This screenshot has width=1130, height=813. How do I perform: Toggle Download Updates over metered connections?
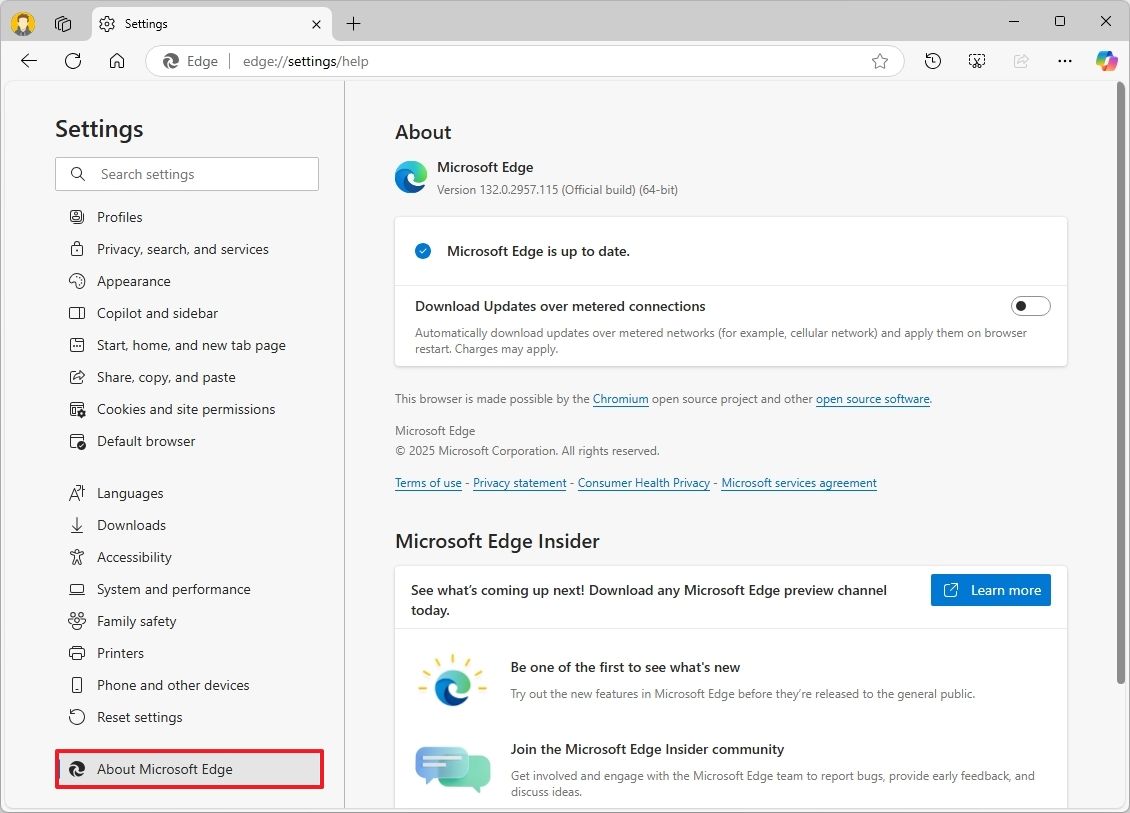point(1030,305)
